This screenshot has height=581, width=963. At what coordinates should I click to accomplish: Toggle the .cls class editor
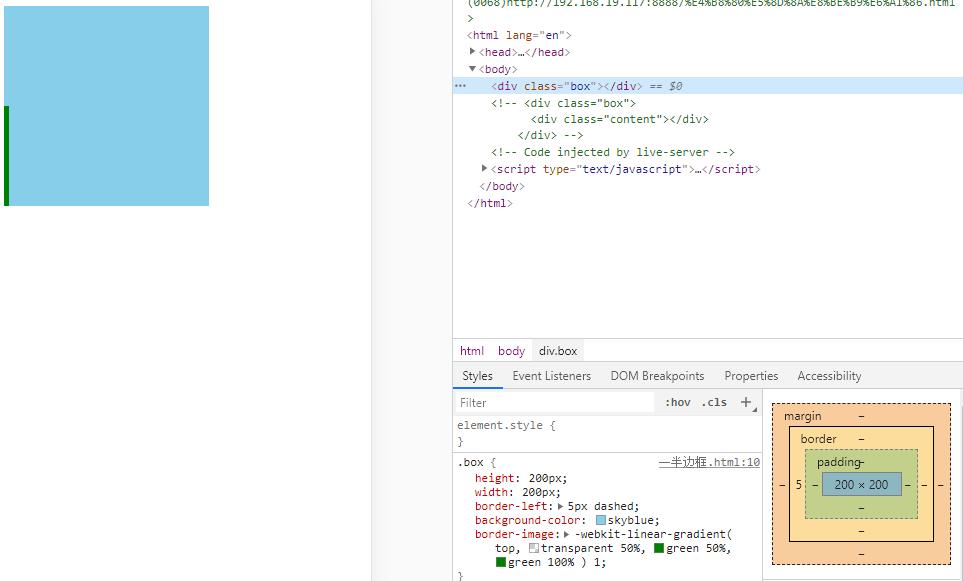(714, 403)
